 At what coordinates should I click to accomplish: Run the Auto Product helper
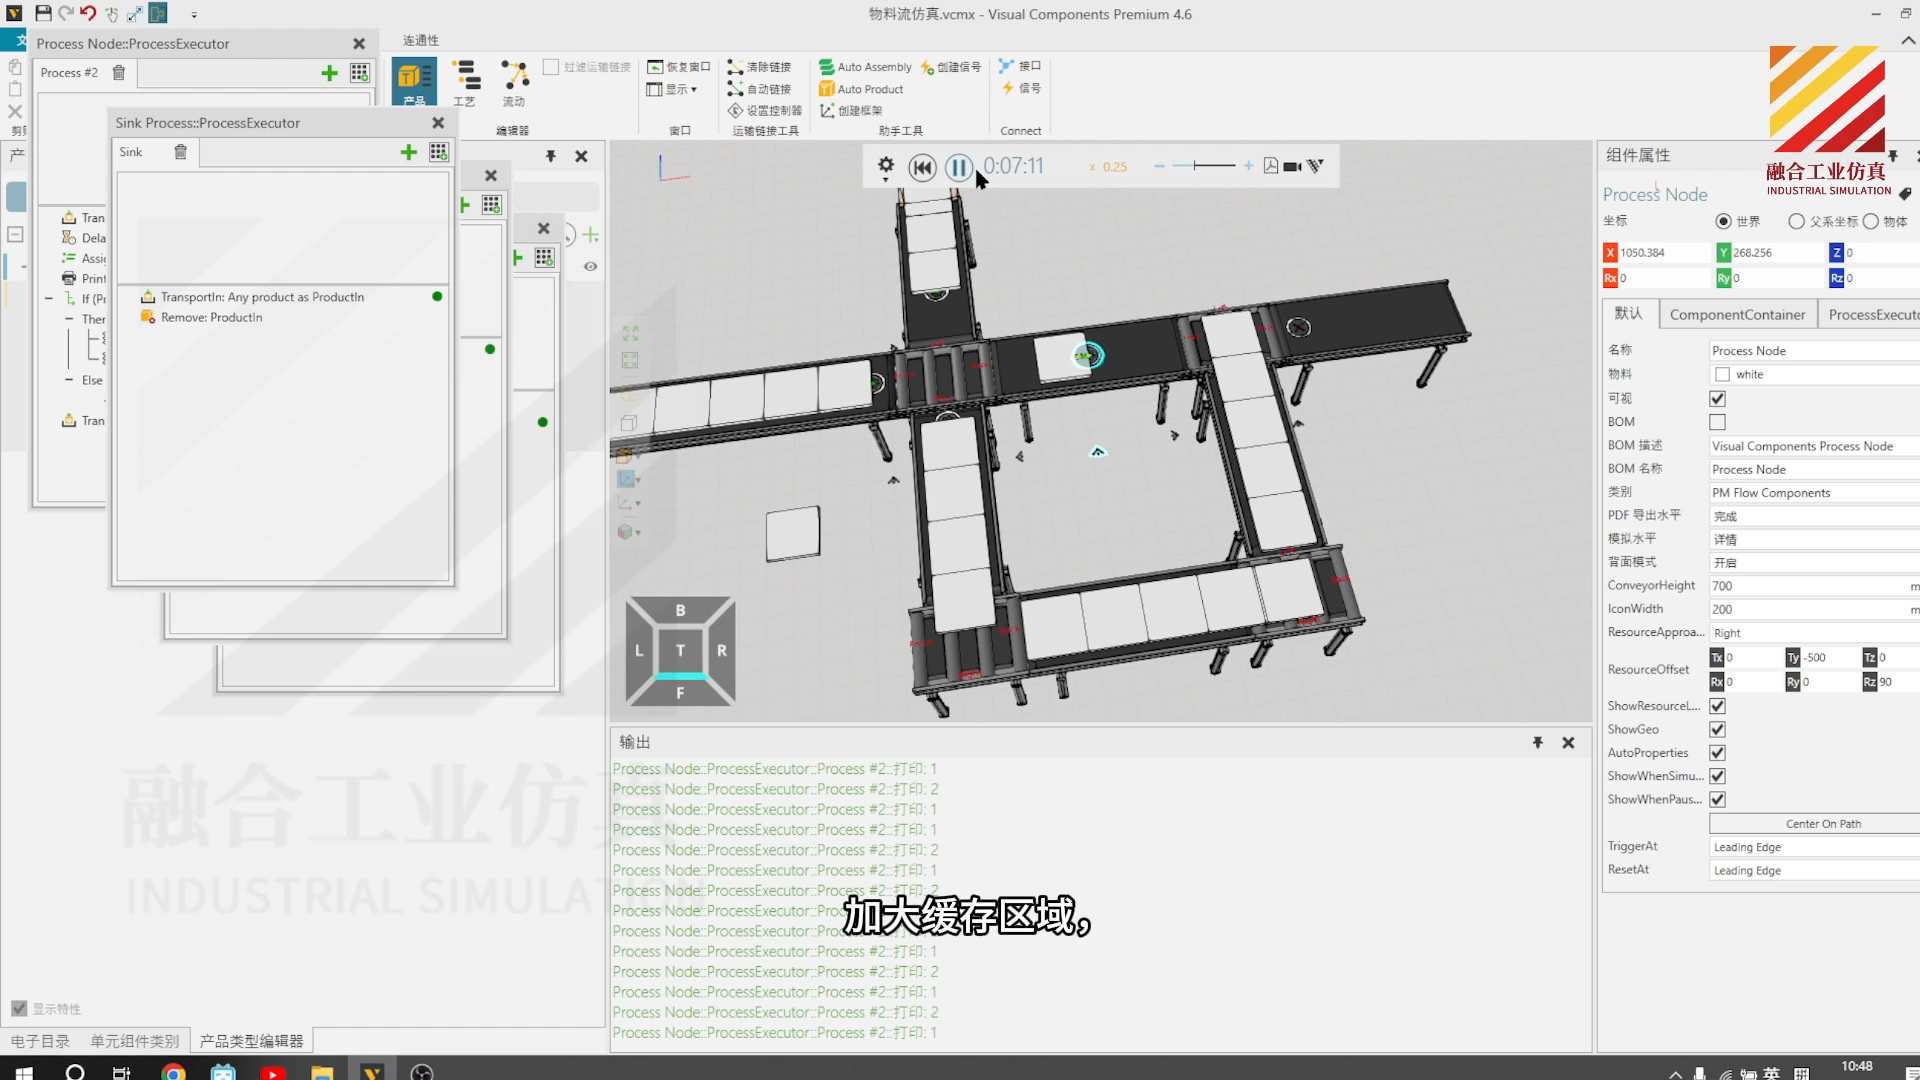pos(861,89)
